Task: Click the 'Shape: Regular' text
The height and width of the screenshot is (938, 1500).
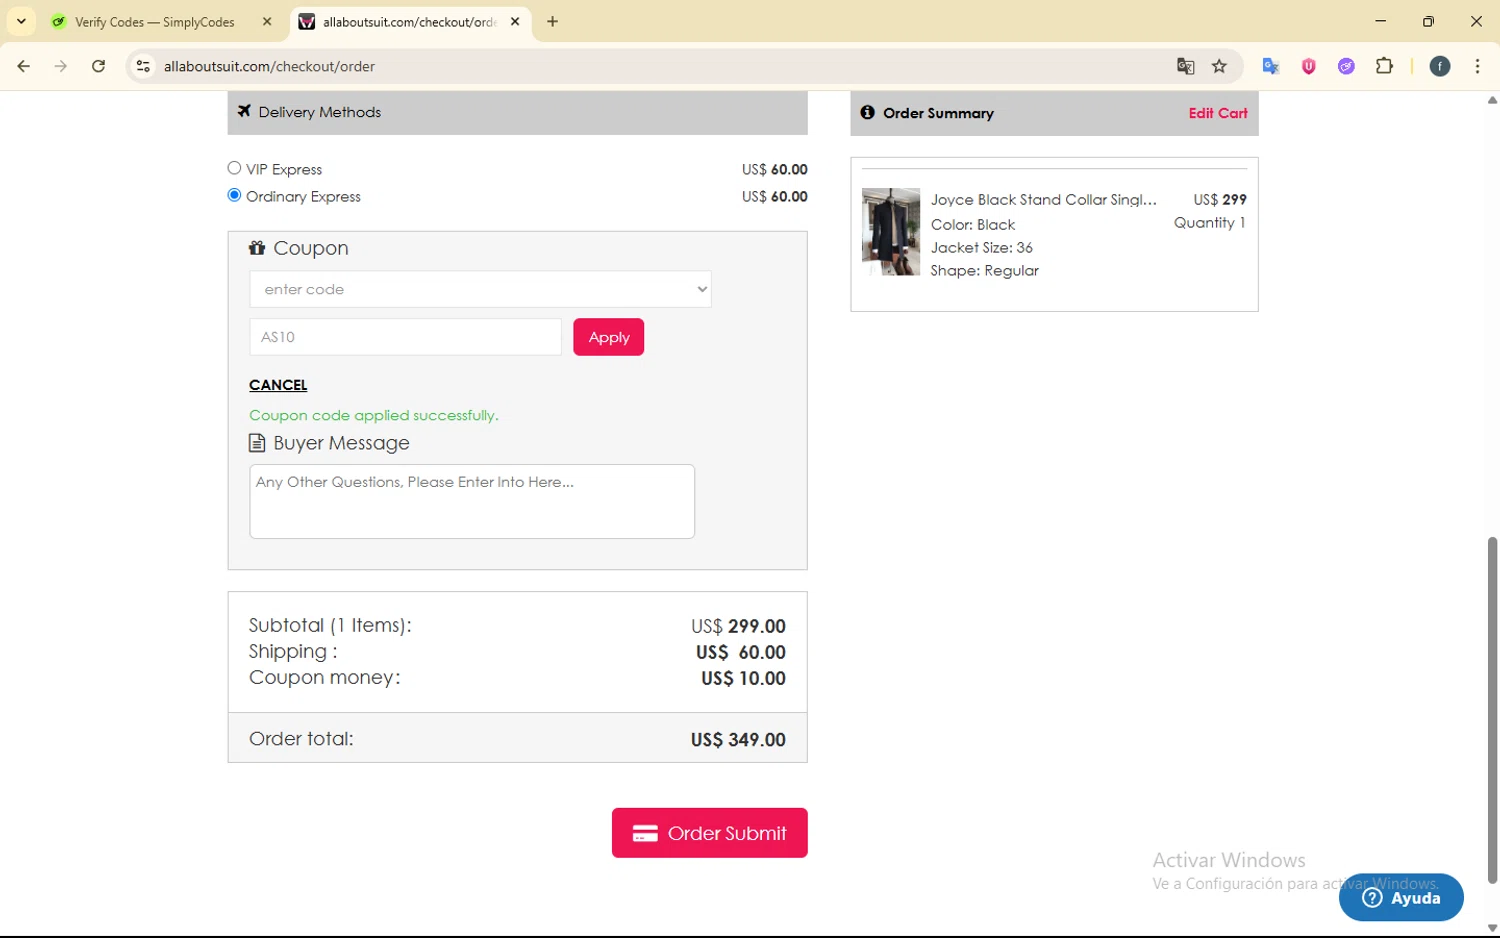Action: 984,270
